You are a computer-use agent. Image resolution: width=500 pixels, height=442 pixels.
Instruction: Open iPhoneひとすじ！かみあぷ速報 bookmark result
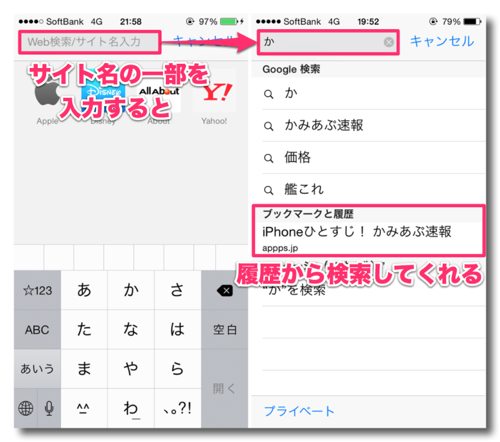368,238
